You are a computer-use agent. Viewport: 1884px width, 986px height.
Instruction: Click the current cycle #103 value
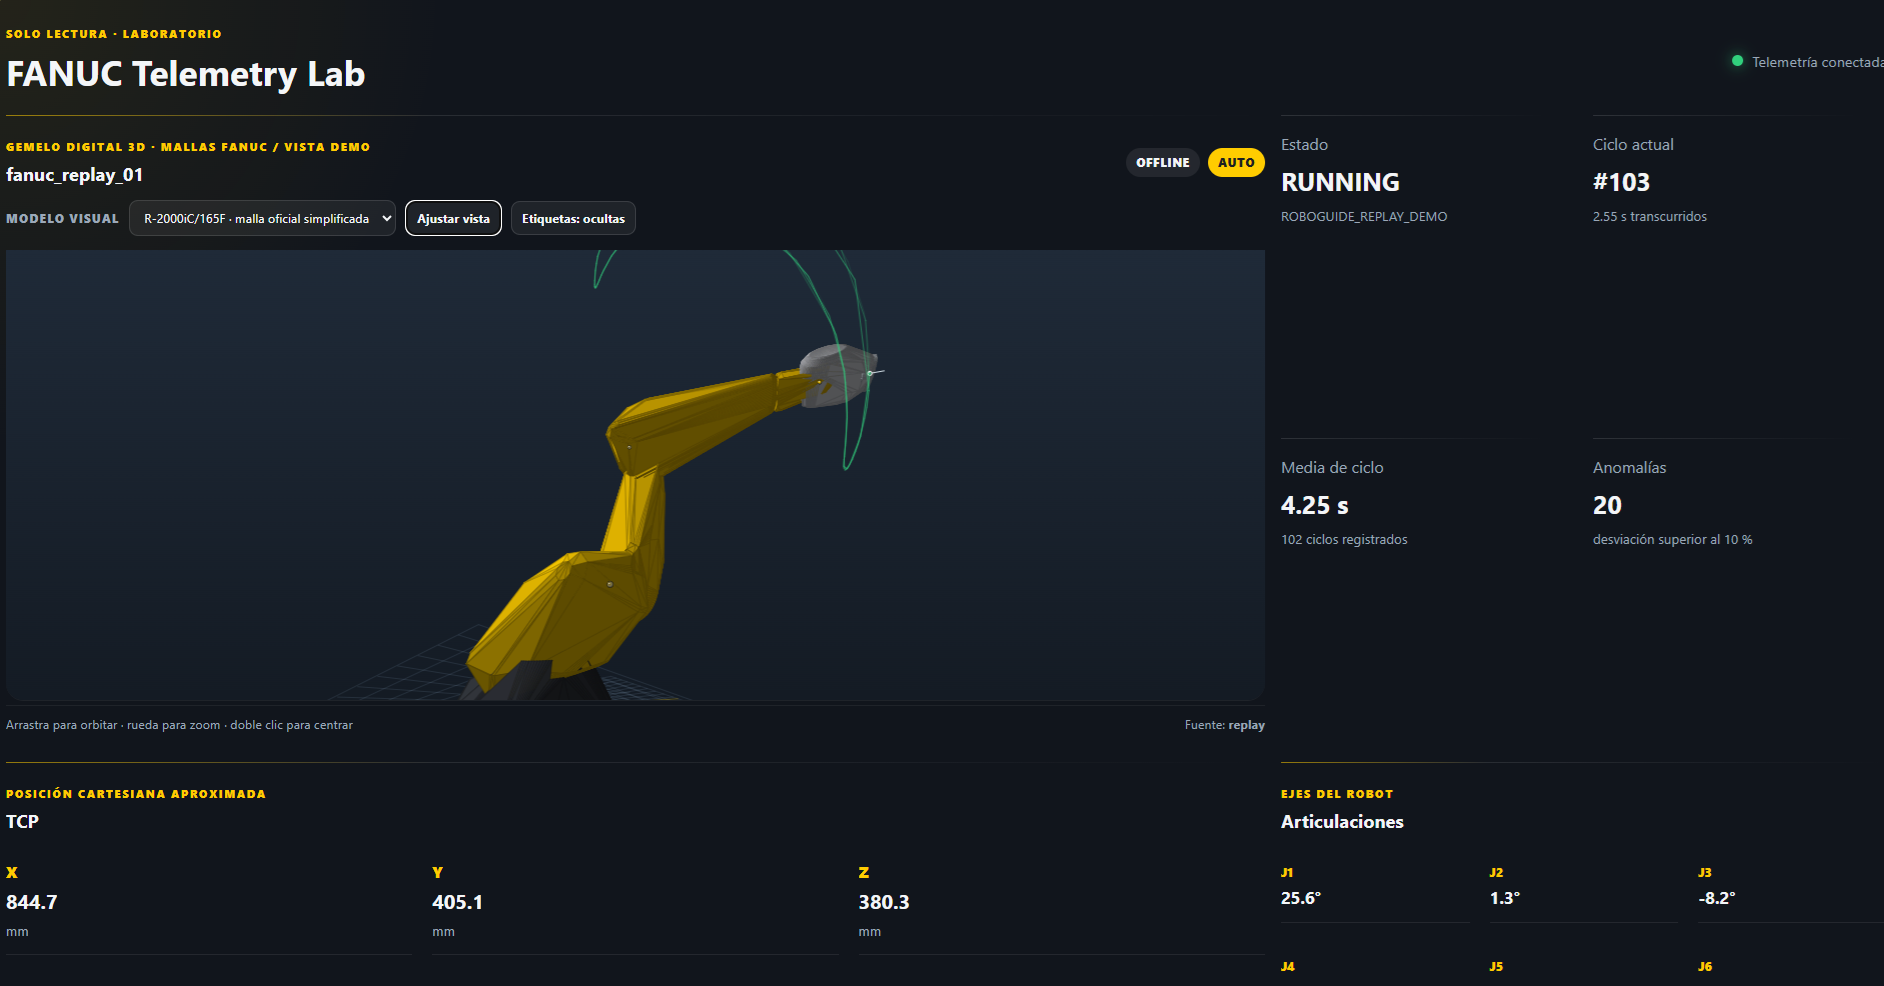[1621, 182]
